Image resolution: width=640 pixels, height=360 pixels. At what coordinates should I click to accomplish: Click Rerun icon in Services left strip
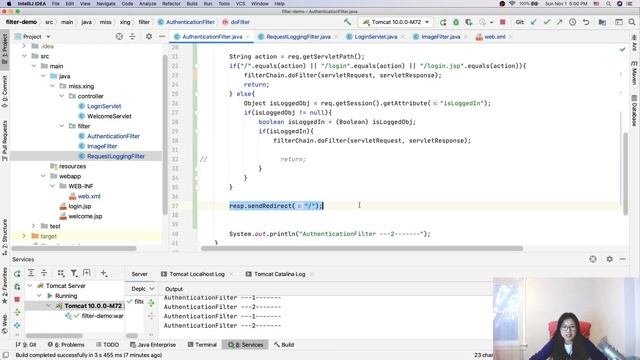tap(17, 273)
